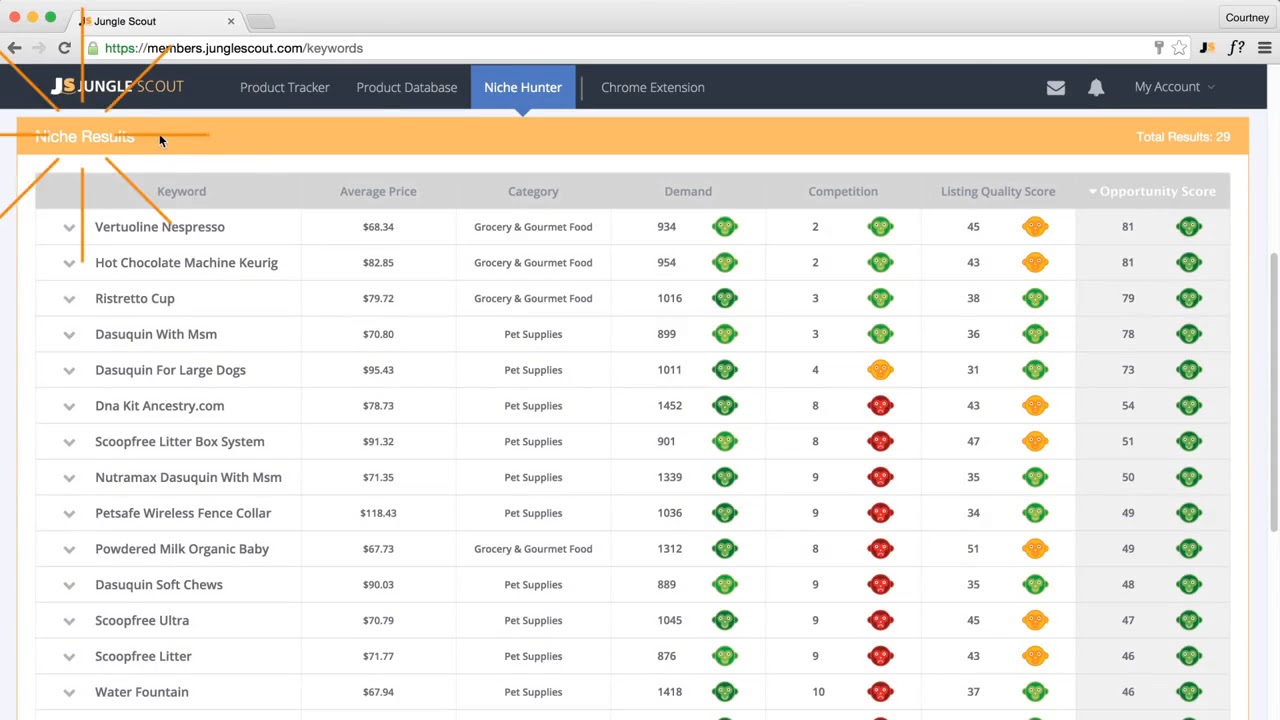
Task: Sort by Listing Quality Score column
Action: tap(998, 191)
